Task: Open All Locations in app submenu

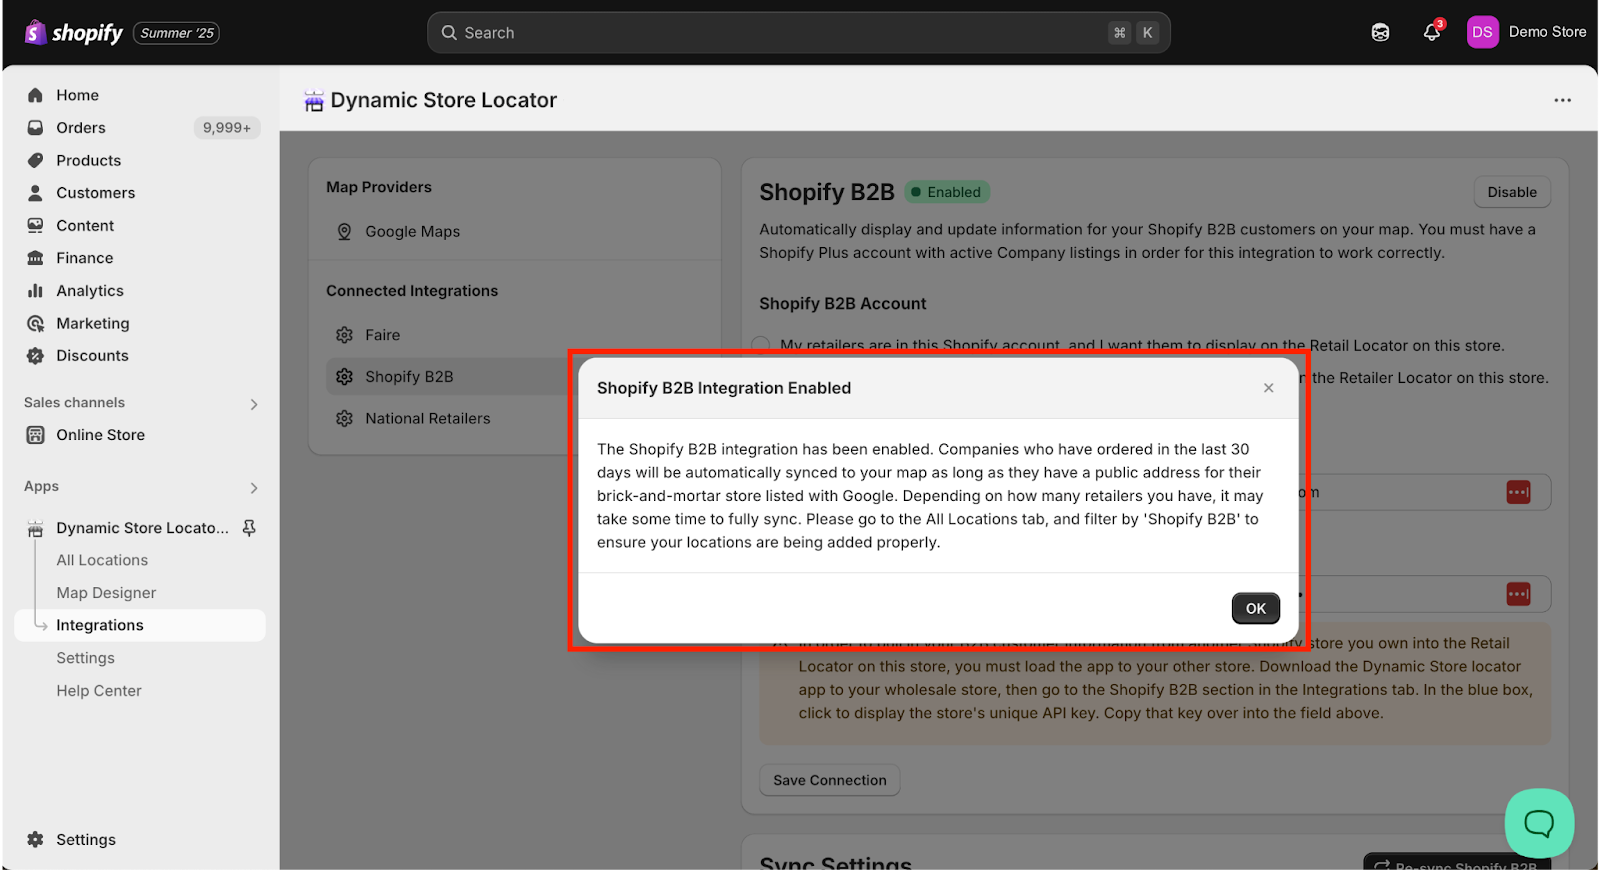Action: [102, 560]
